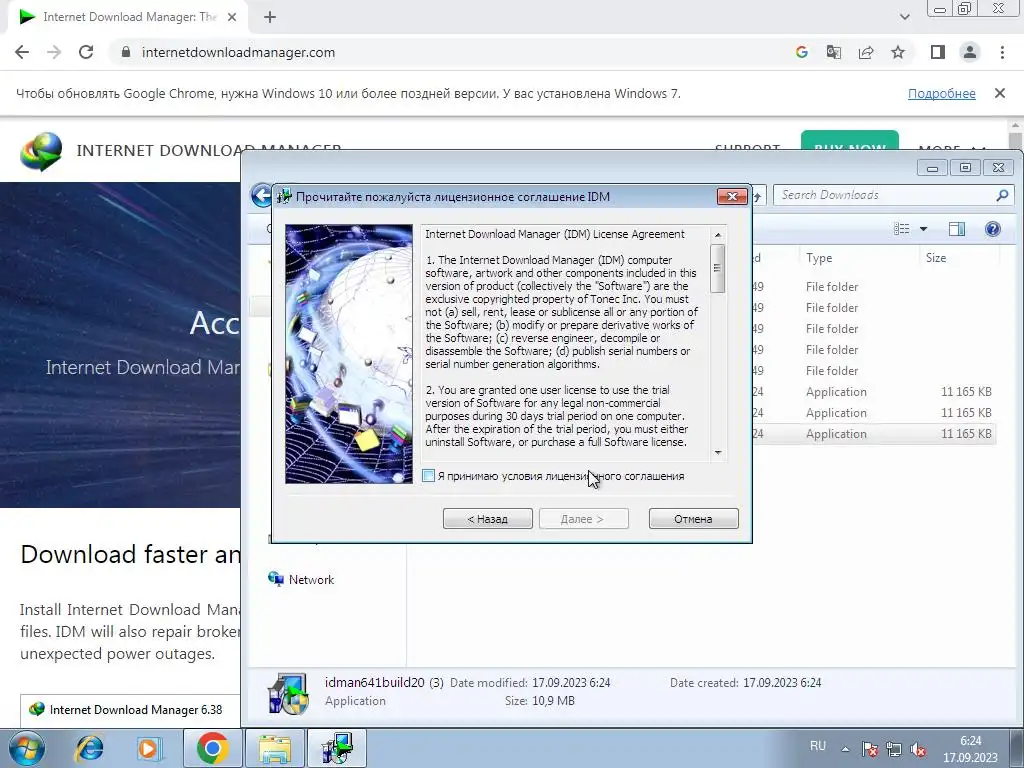Click the muted volume tray icon
Screen dimensions: 1024x768
pos(918,749)
